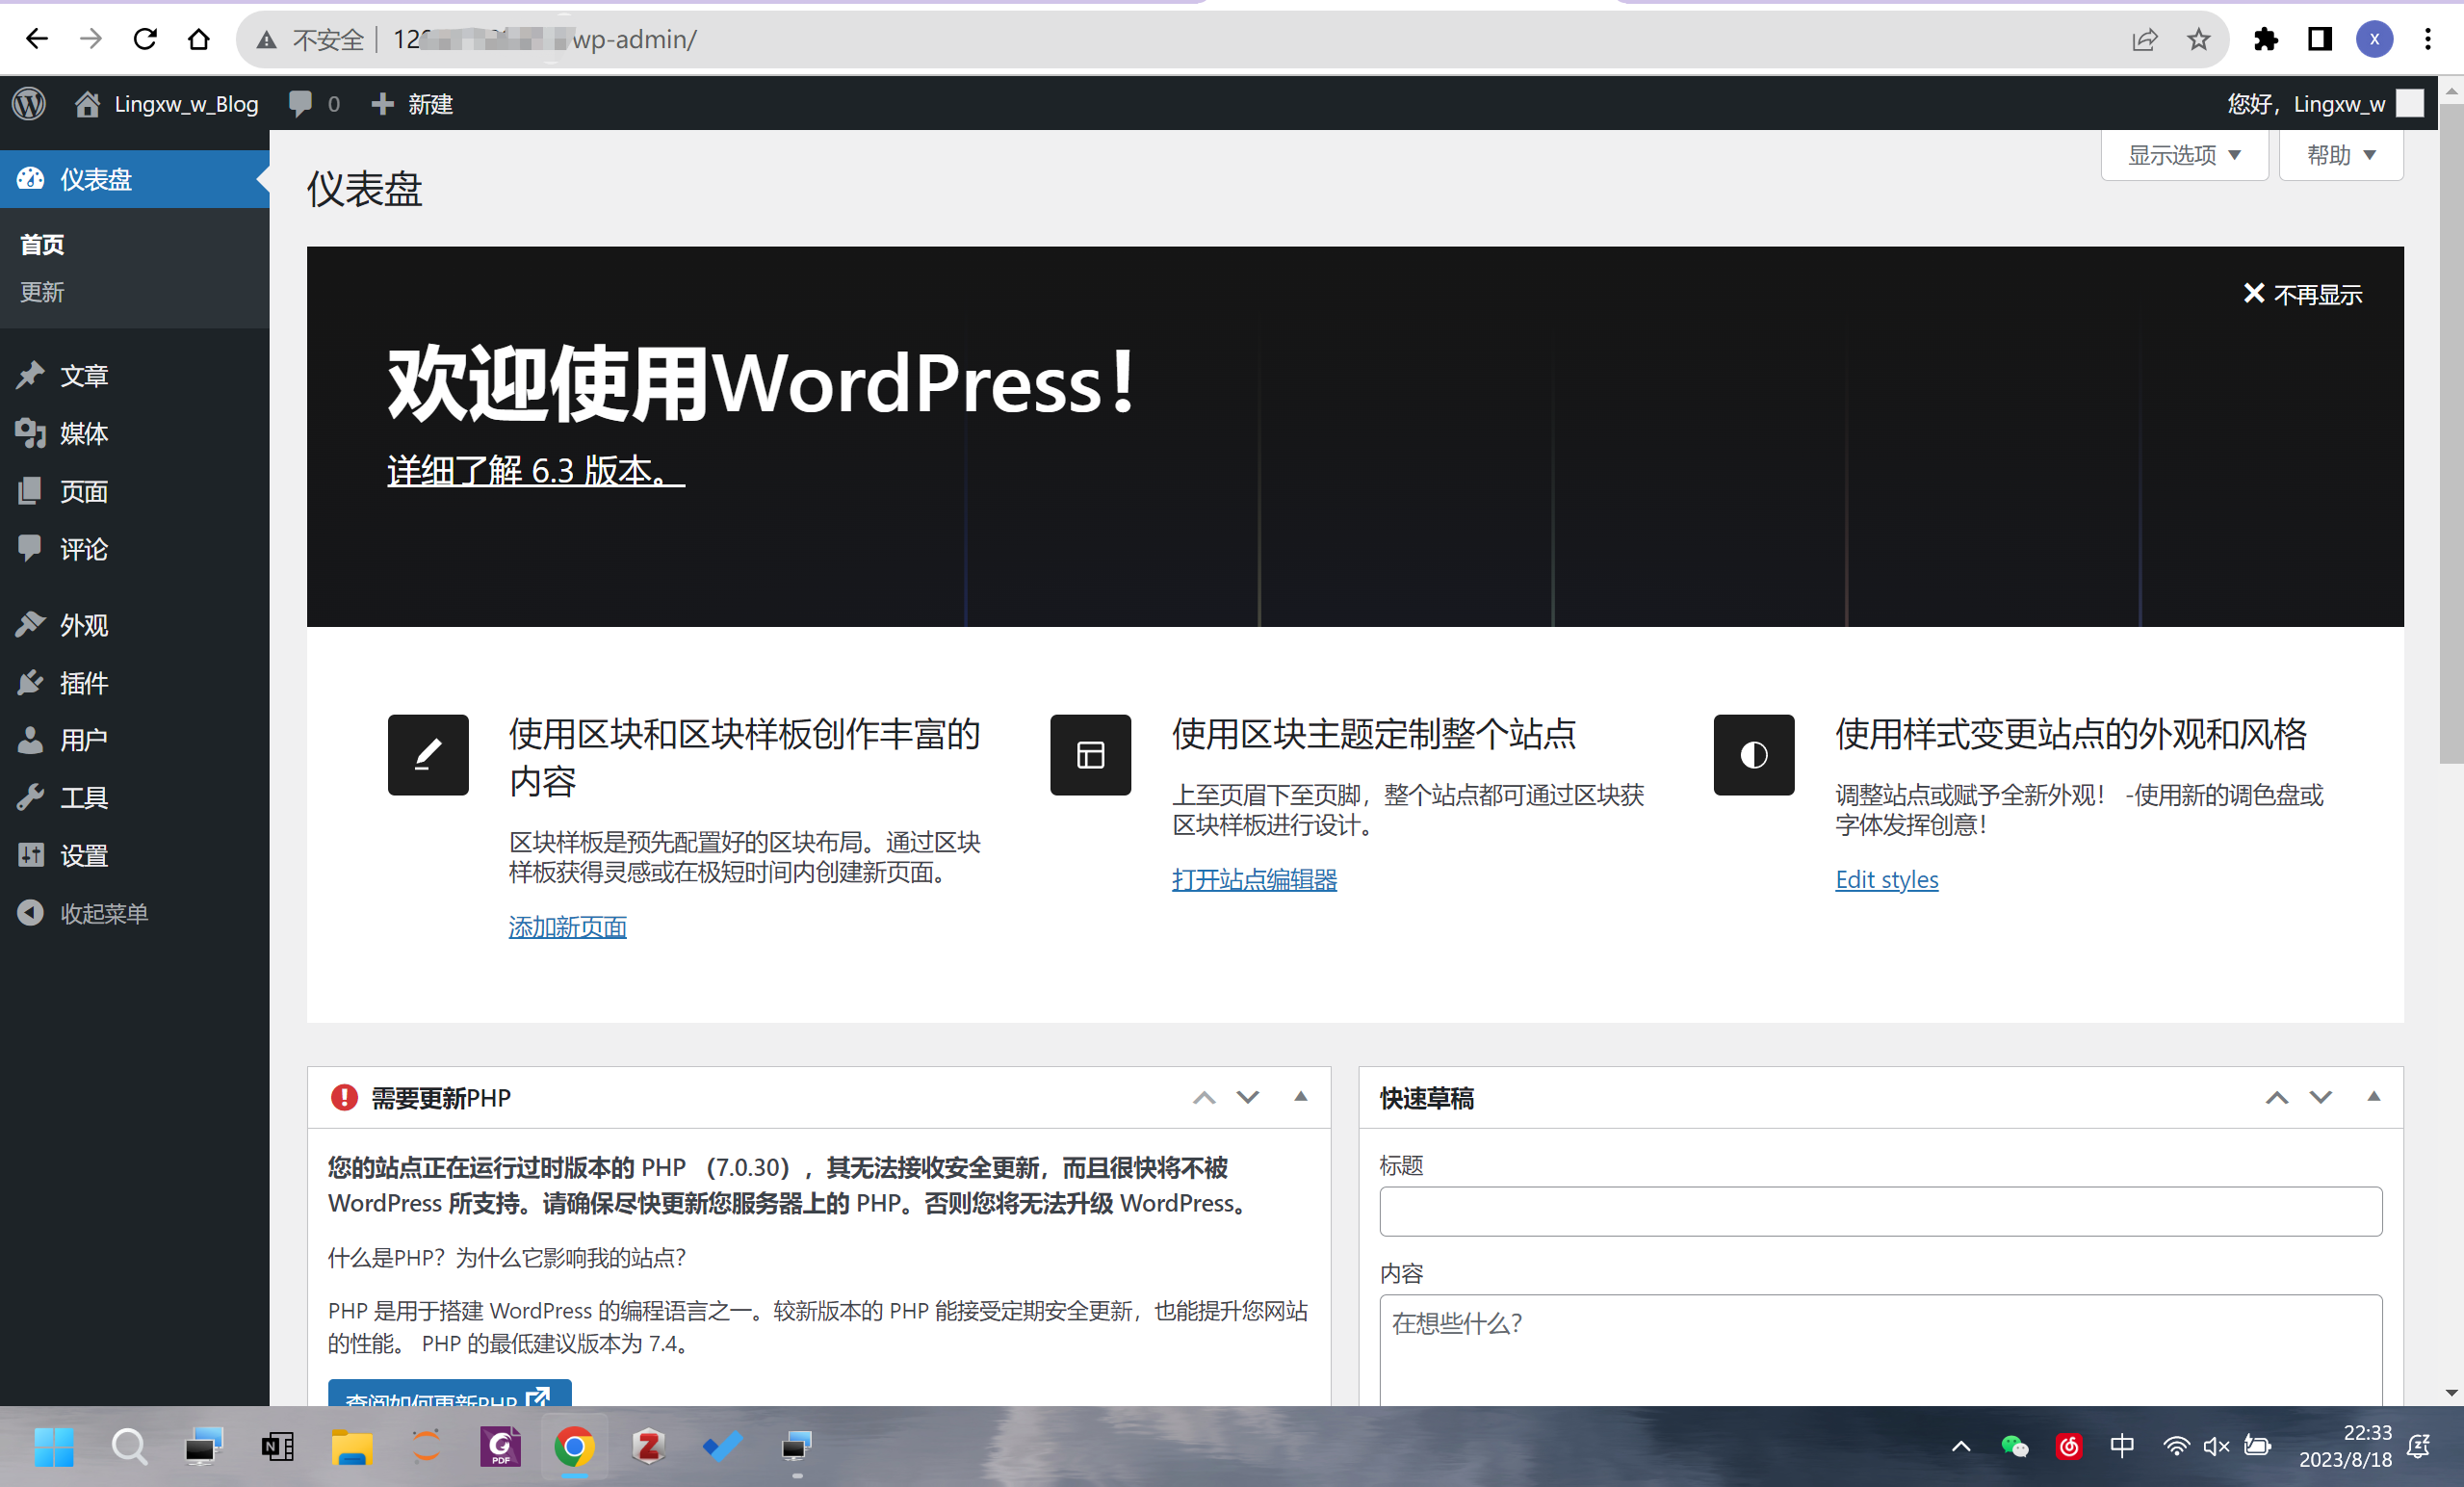Move 需要更新PHP widget down
The width and height of the screenshot is (2464, 1487).
(1248, 1098)
